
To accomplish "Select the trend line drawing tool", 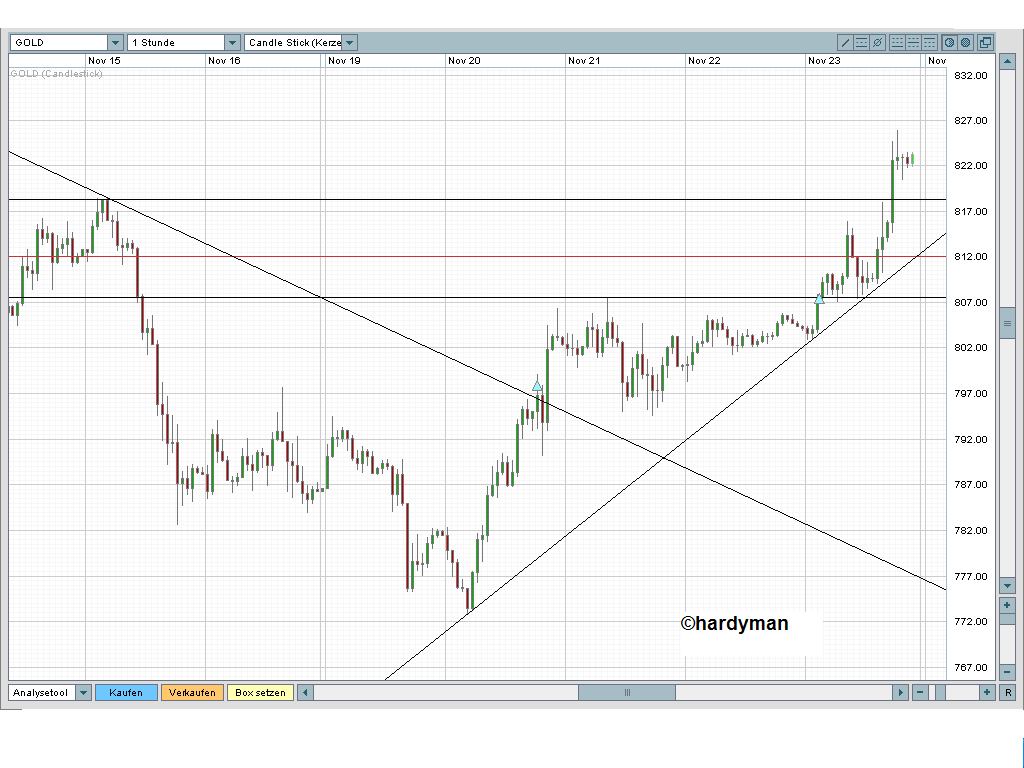I will pyautogui.click(x=845, y=43).
